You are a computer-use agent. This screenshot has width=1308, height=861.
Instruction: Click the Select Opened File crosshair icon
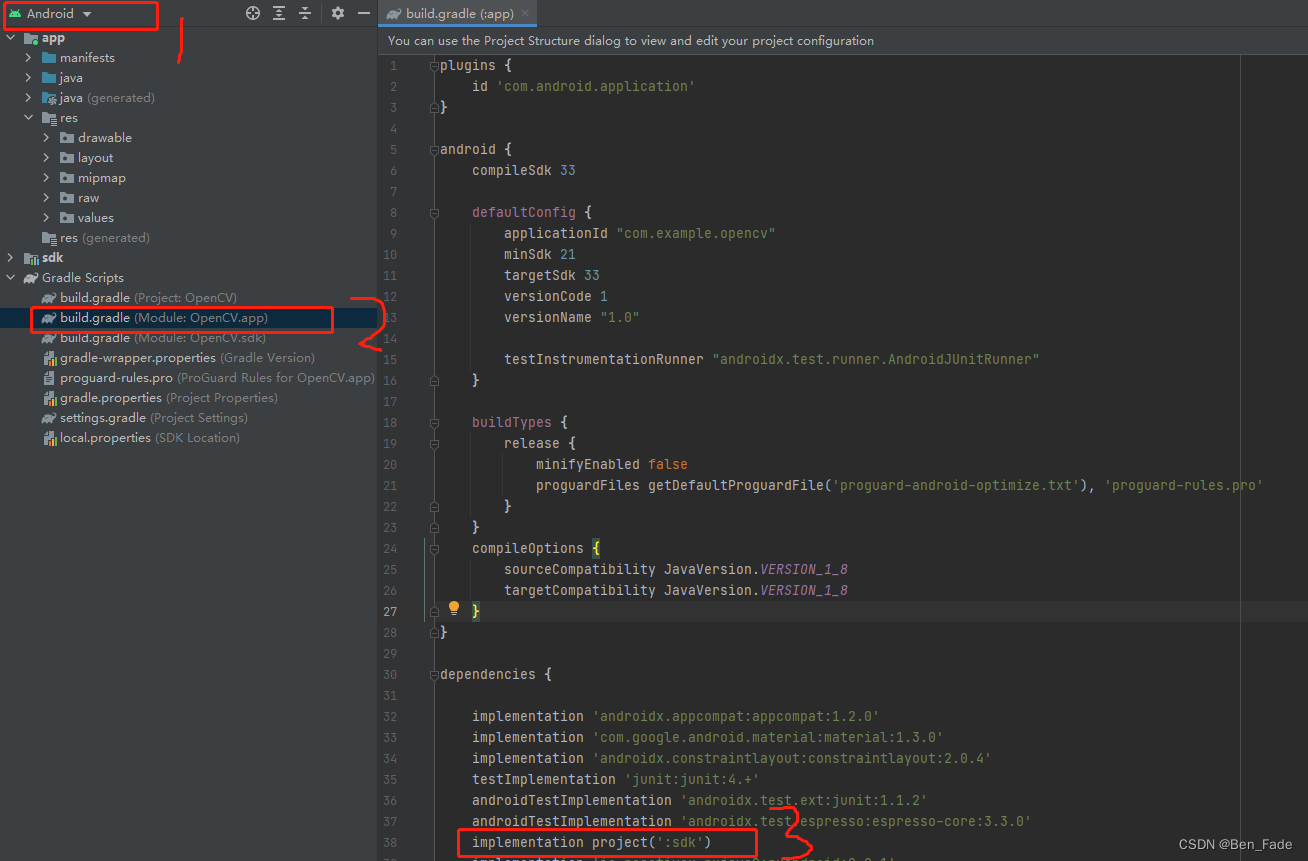tap(252, 13)
